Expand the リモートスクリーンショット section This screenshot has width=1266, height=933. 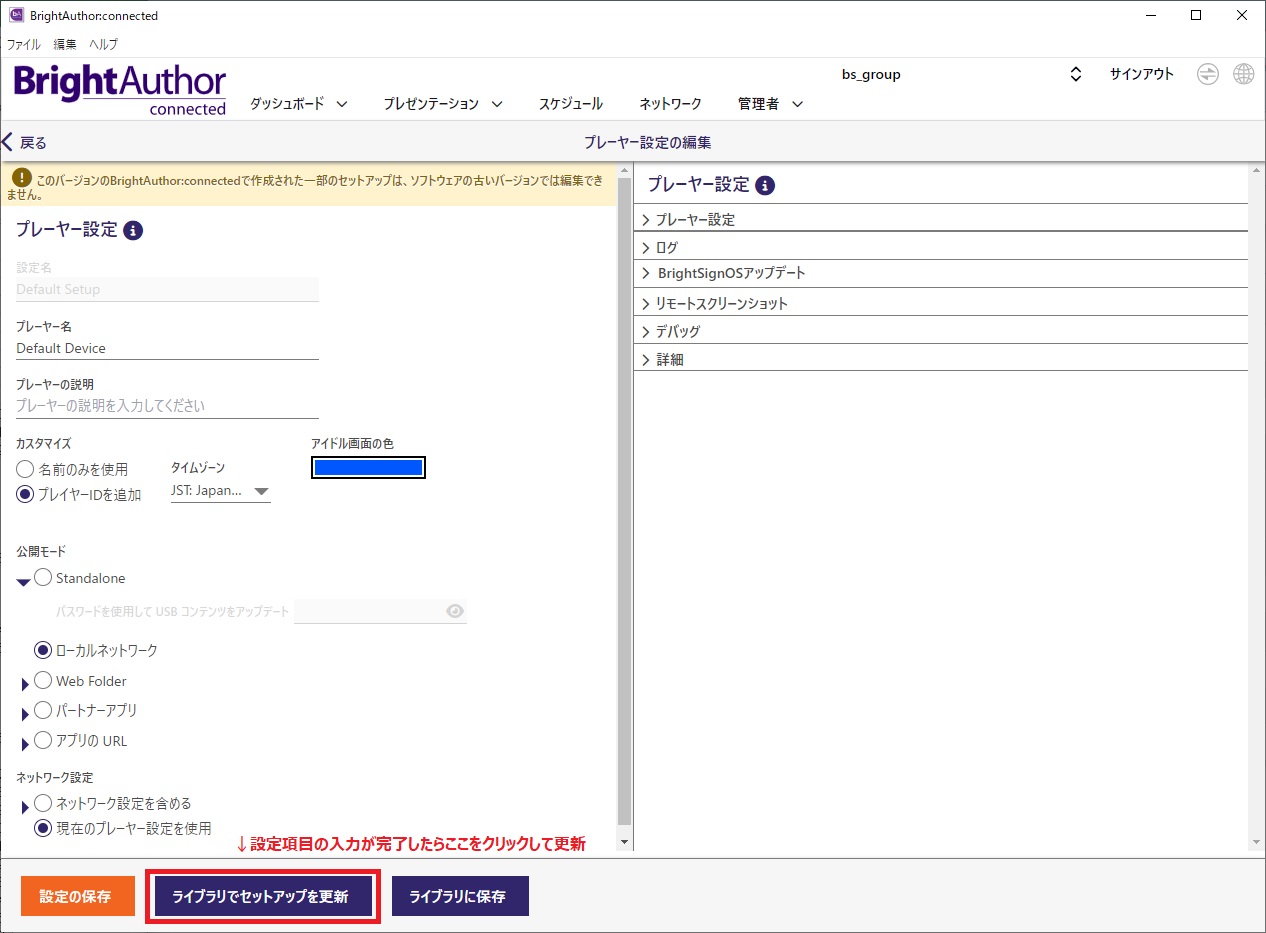[x=941, y=303]
